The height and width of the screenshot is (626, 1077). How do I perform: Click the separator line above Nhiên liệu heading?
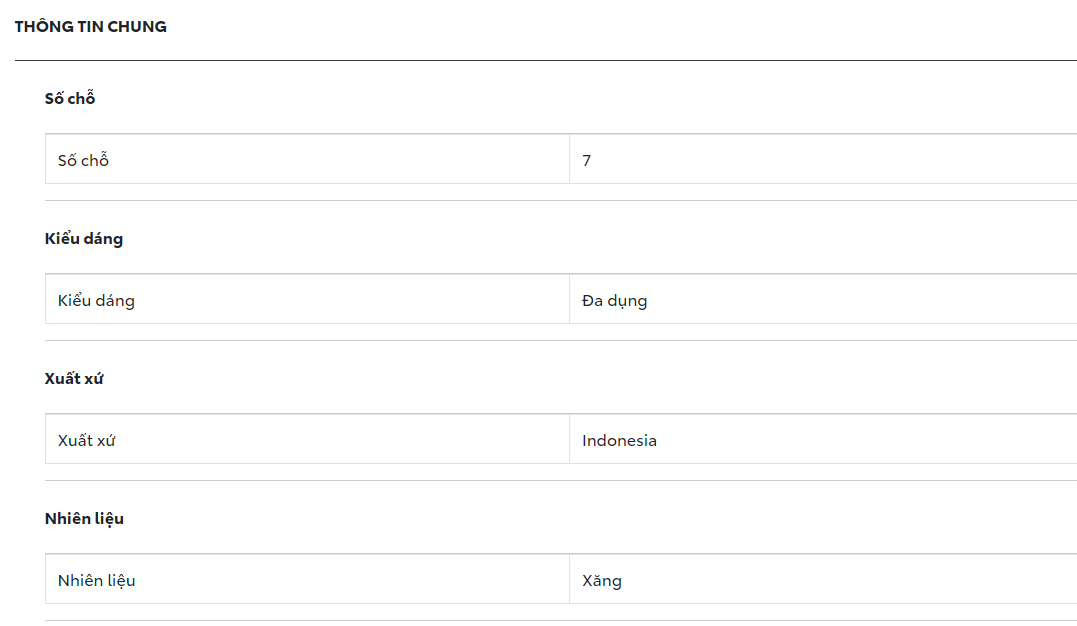click(x=560, y=481)
